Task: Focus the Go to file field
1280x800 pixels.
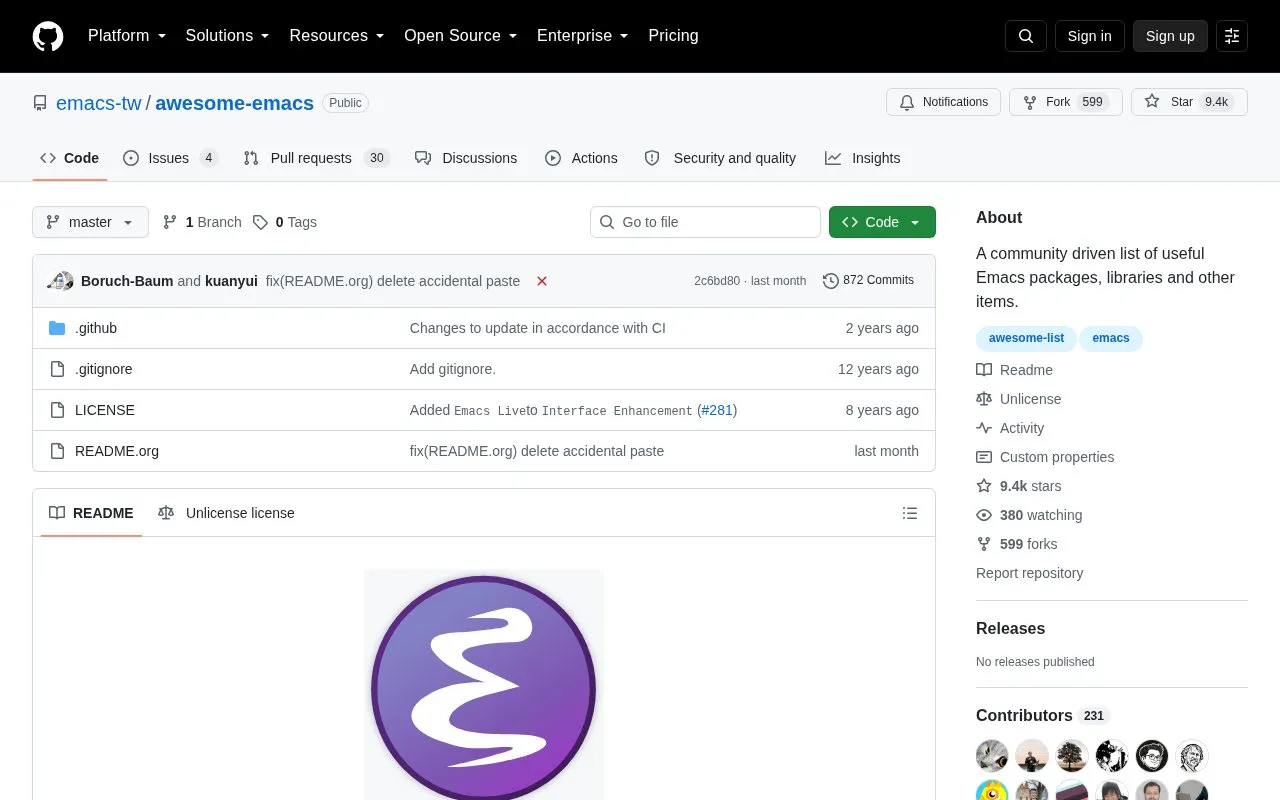Action: coord(705,222)
